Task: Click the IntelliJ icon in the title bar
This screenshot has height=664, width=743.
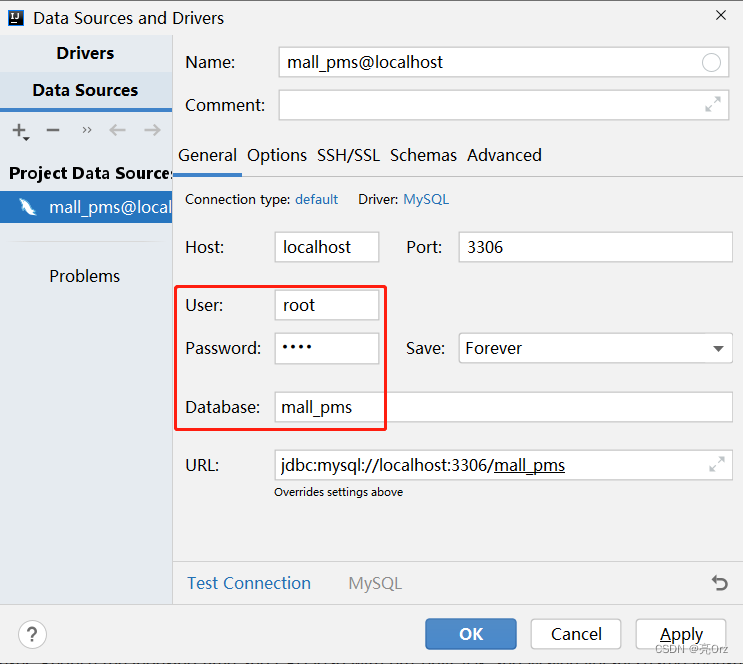Action: (16, 18)
